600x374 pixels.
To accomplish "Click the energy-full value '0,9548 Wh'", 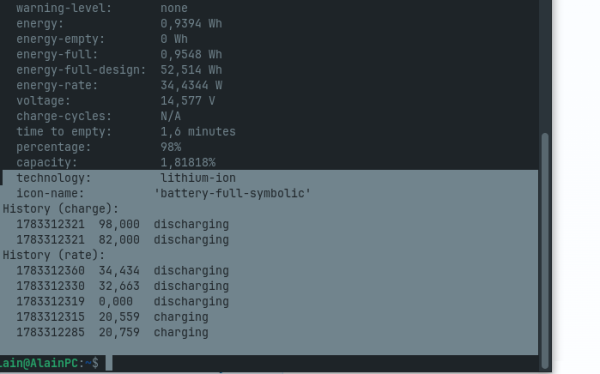I will tap(191, 54).
